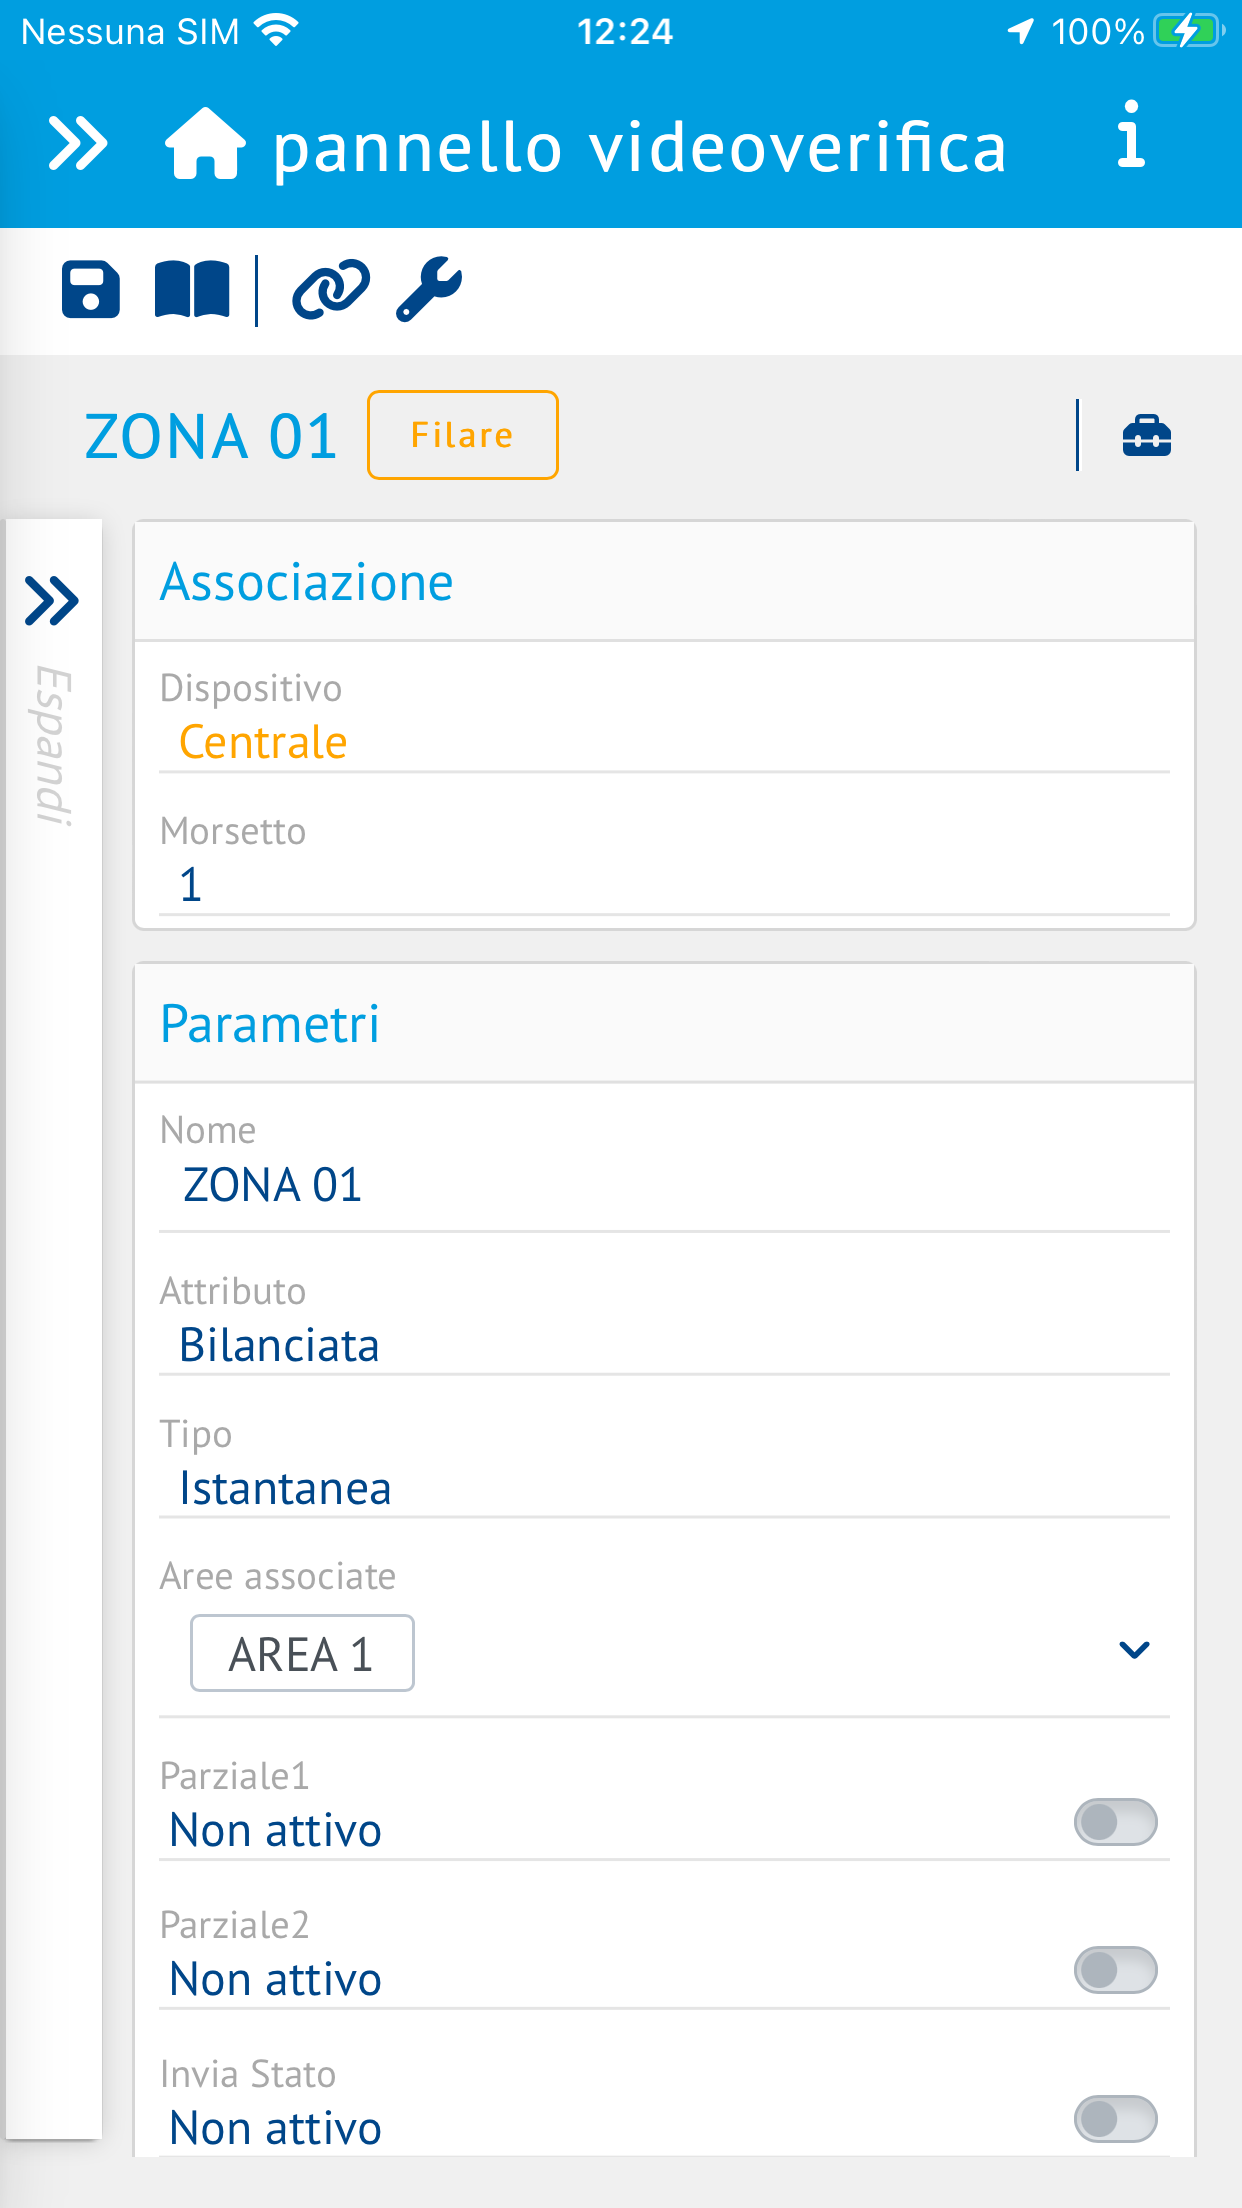Toggle the Parziale1 switch

[x=1116, y=1821]
